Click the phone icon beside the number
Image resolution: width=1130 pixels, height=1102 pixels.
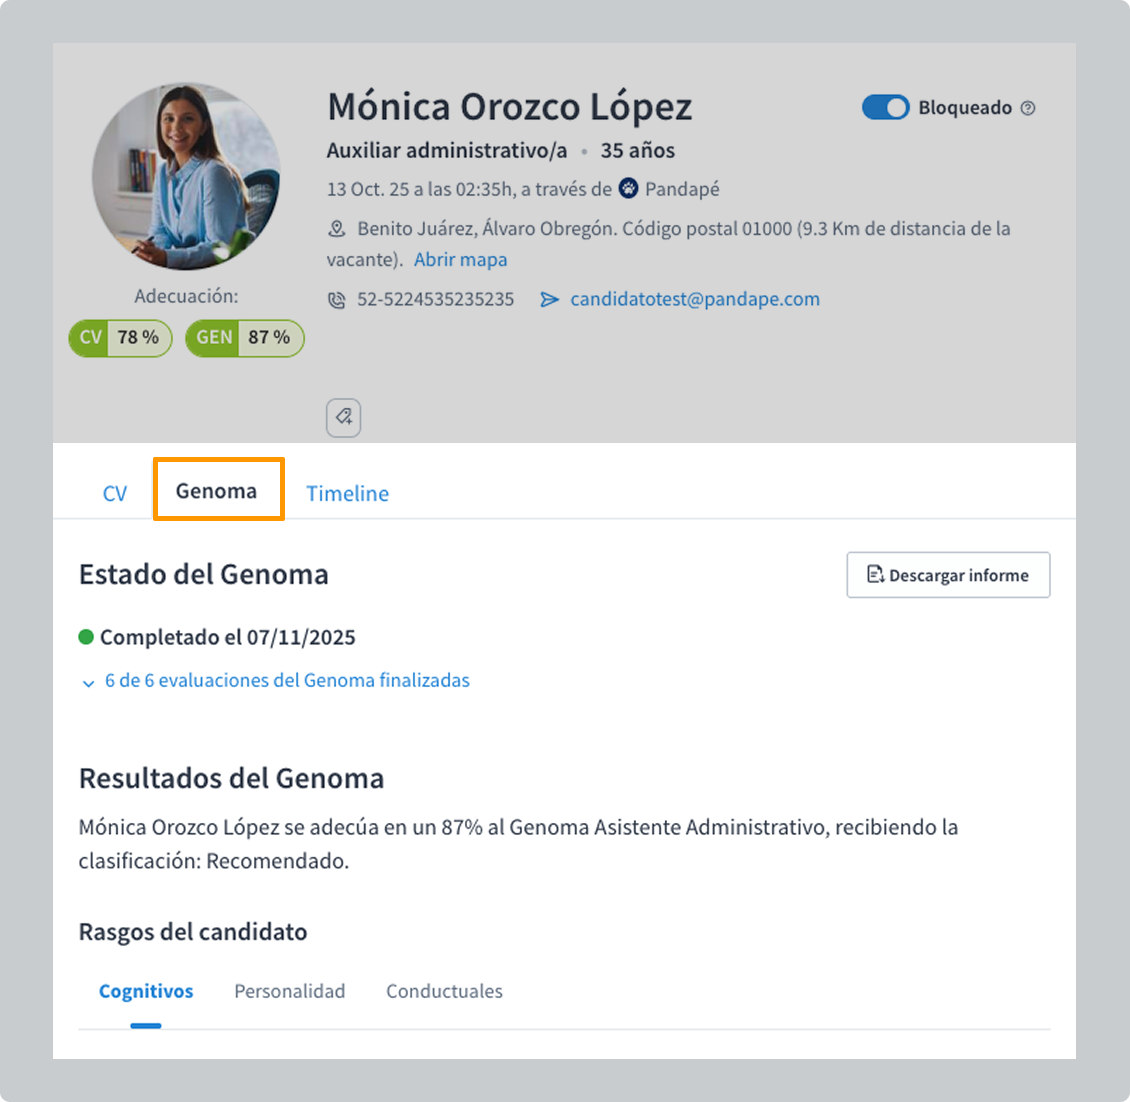[337, 300]
